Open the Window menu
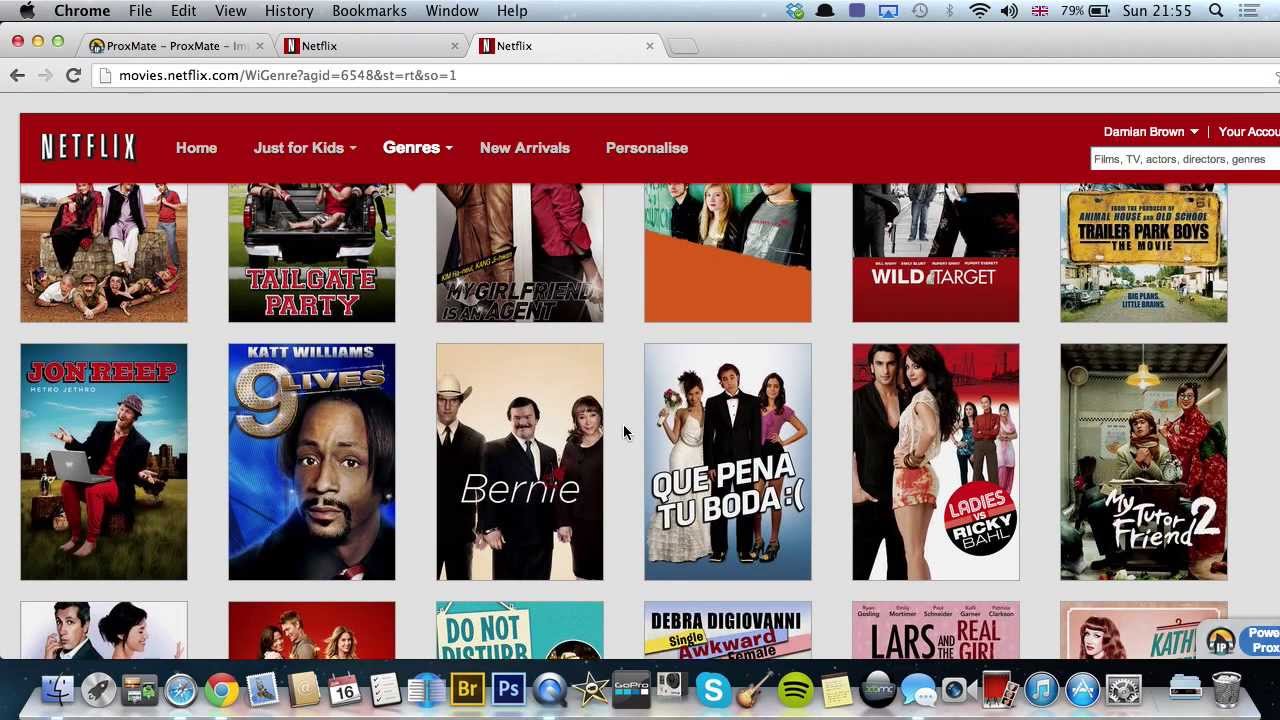Screen dimensions: 1280x720 452,11
